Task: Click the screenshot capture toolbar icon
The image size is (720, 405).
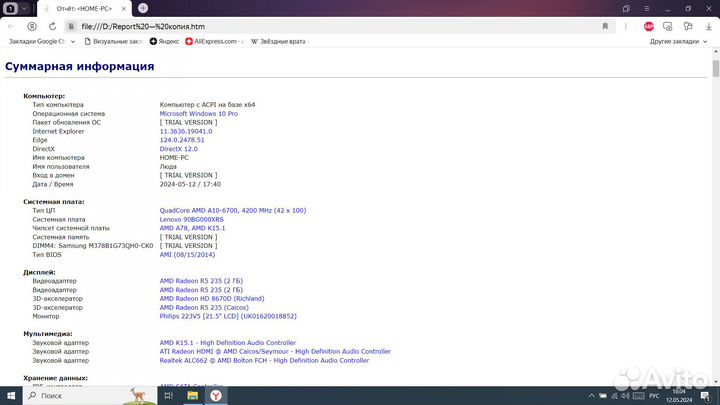Action: (668, 26)
